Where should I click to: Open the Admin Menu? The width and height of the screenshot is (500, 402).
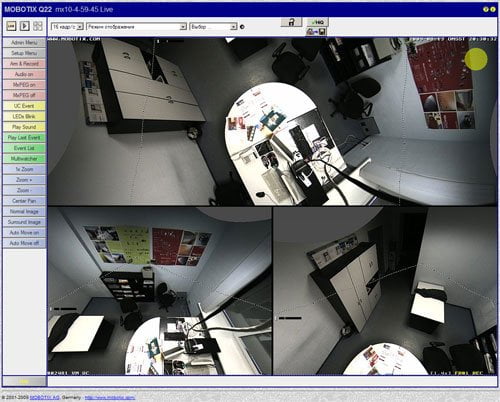click(x=24, y=43)
